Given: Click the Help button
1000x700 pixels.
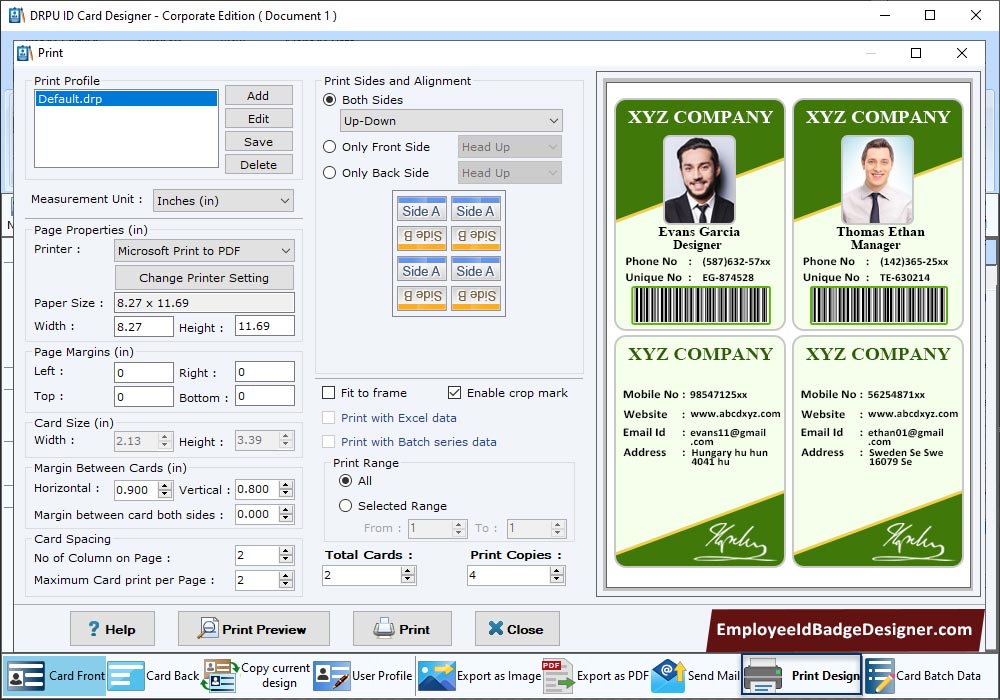Looking at the screenshot, I should (x=112, y=629).
